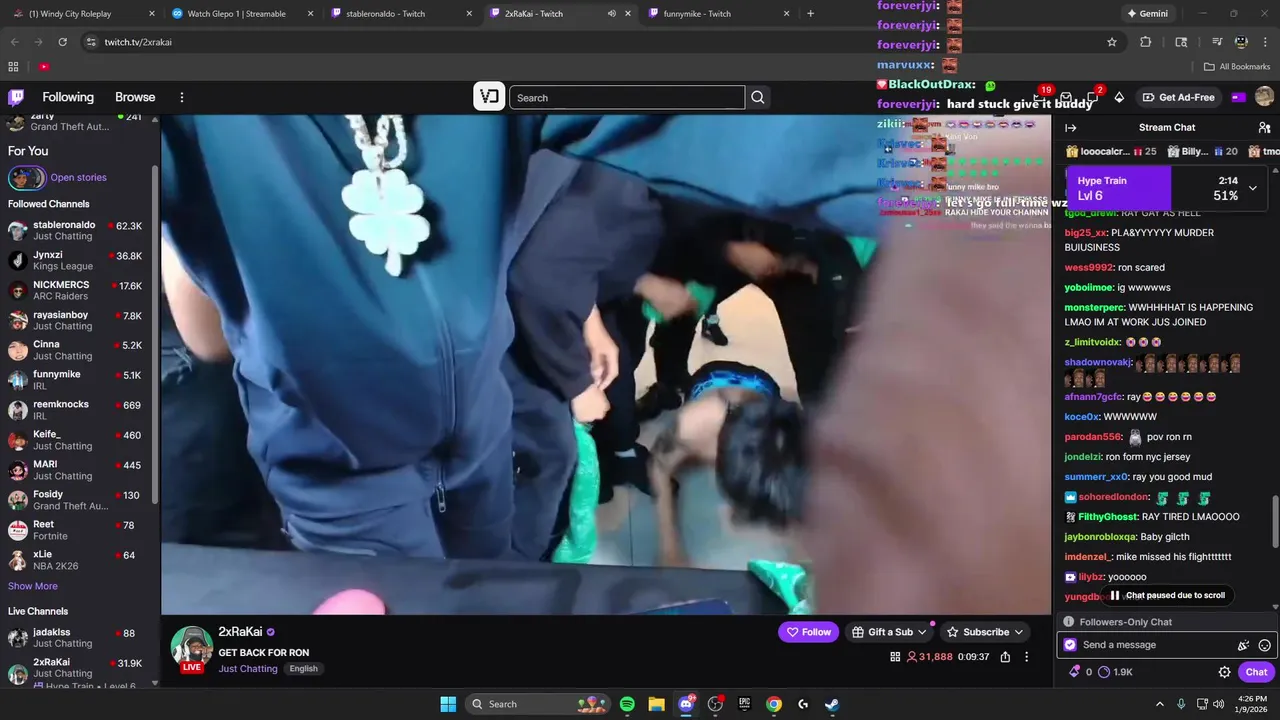Click the search magnifier button
The image size is (1280, 720).
[758, 97]
